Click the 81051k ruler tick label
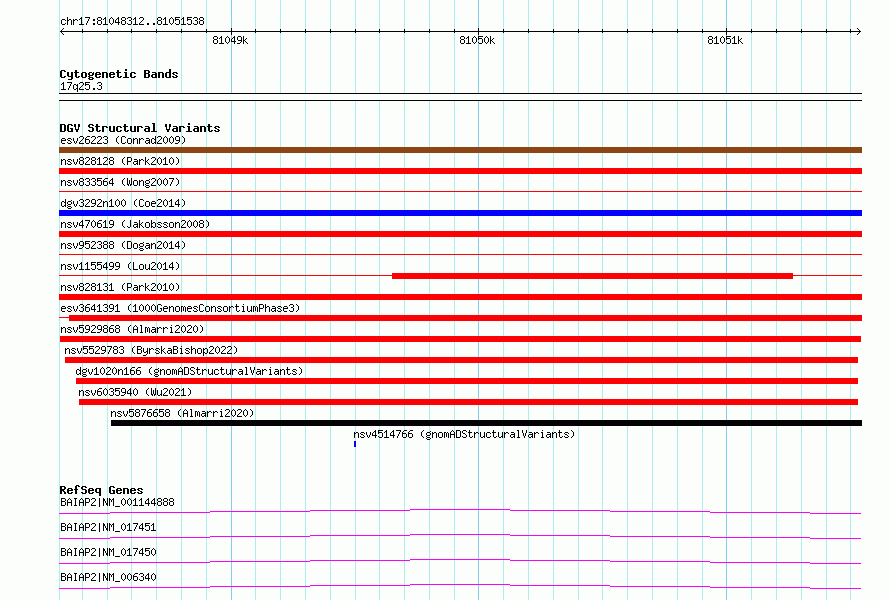This screenshot has width=890, height=600. click(725, 40)
